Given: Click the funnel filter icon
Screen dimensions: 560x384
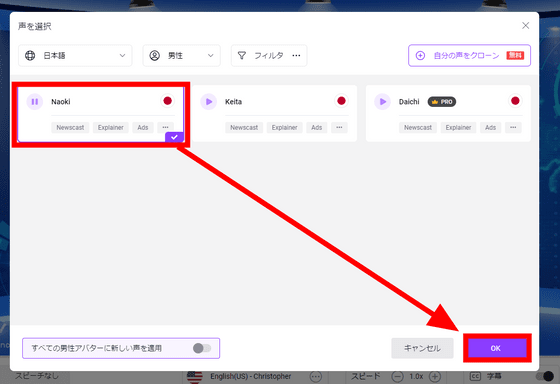Looking at the screenshot, I should (x=242, y=56).
